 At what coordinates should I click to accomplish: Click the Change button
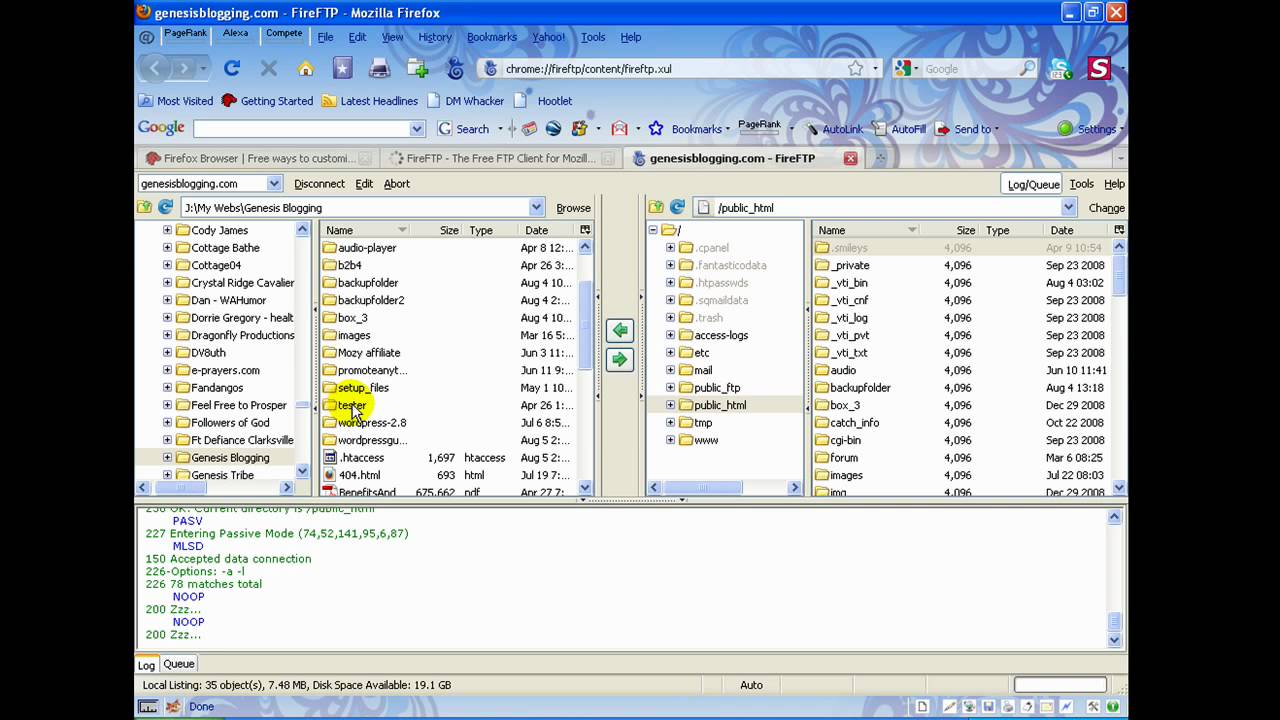pos(1106,208)
